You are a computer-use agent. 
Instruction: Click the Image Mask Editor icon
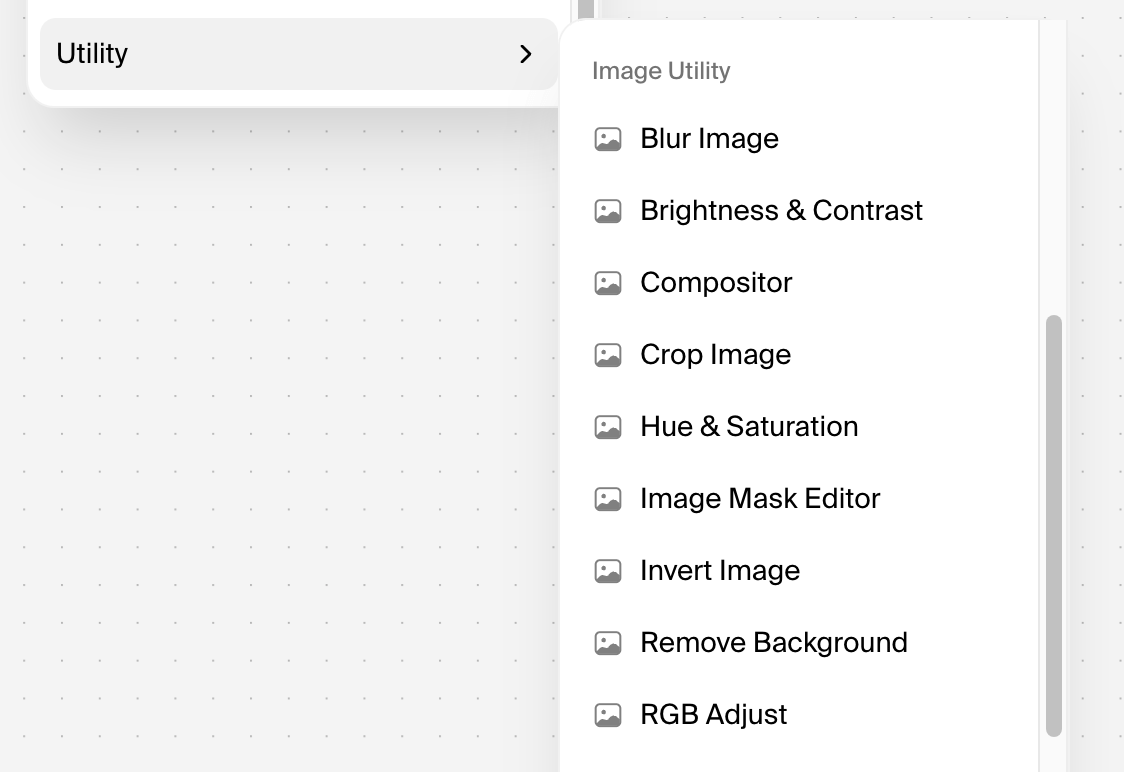coord(608,499)
